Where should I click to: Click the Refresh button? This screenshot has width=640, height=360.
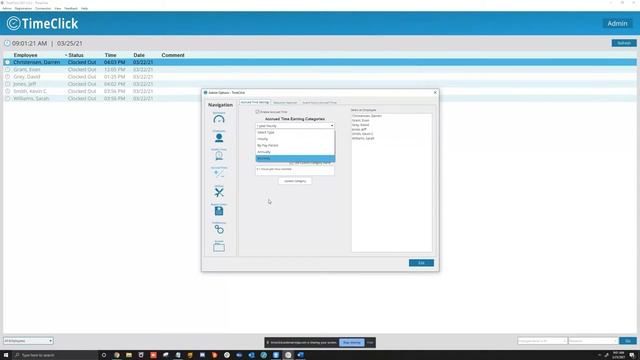click(624, 43)
